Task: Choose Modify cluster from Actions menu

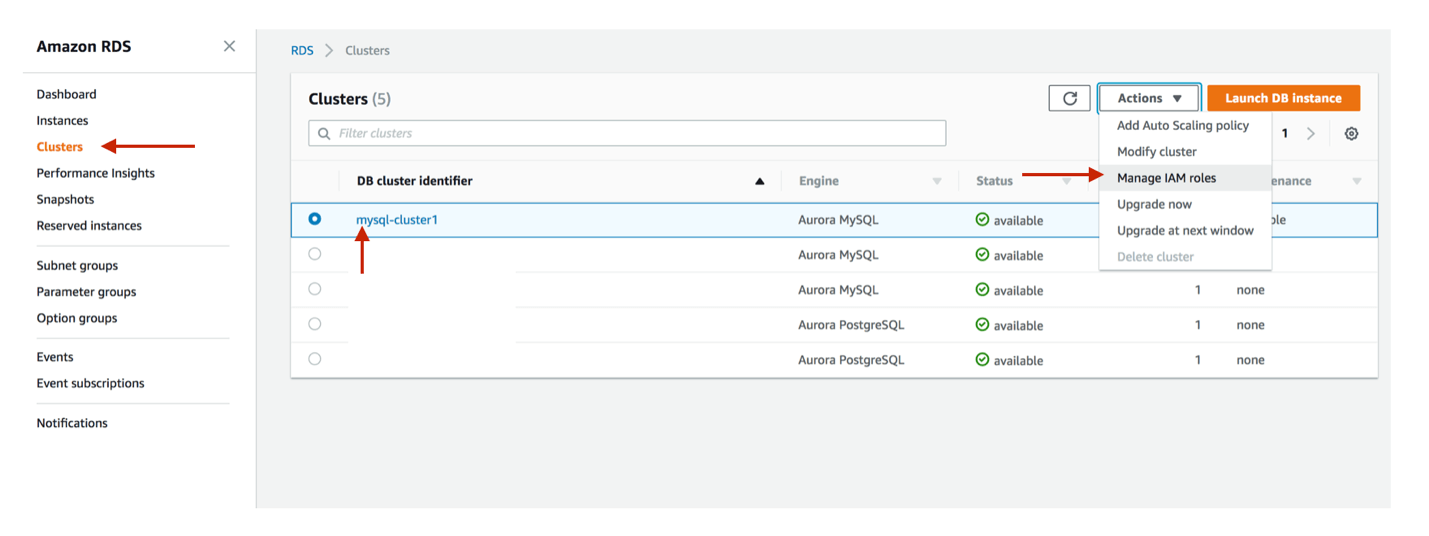Action: click(x=1184, y=151)
